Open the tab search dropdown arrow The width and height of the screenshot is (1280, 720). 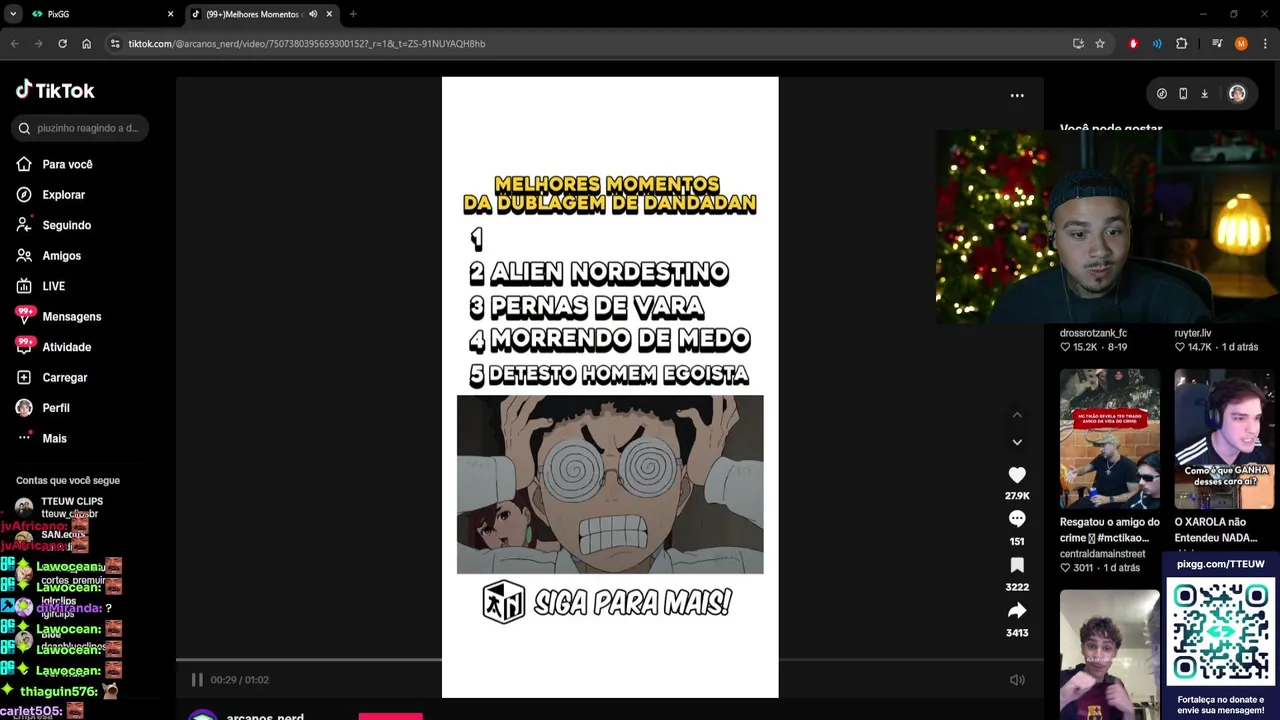pyautogui.click(x=13, y=14)
